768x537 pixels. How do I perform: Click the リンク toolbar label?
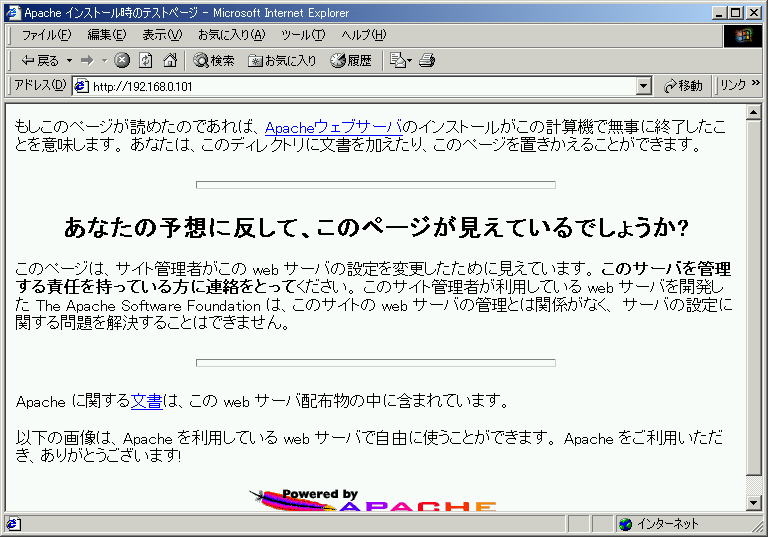[733, 85]
